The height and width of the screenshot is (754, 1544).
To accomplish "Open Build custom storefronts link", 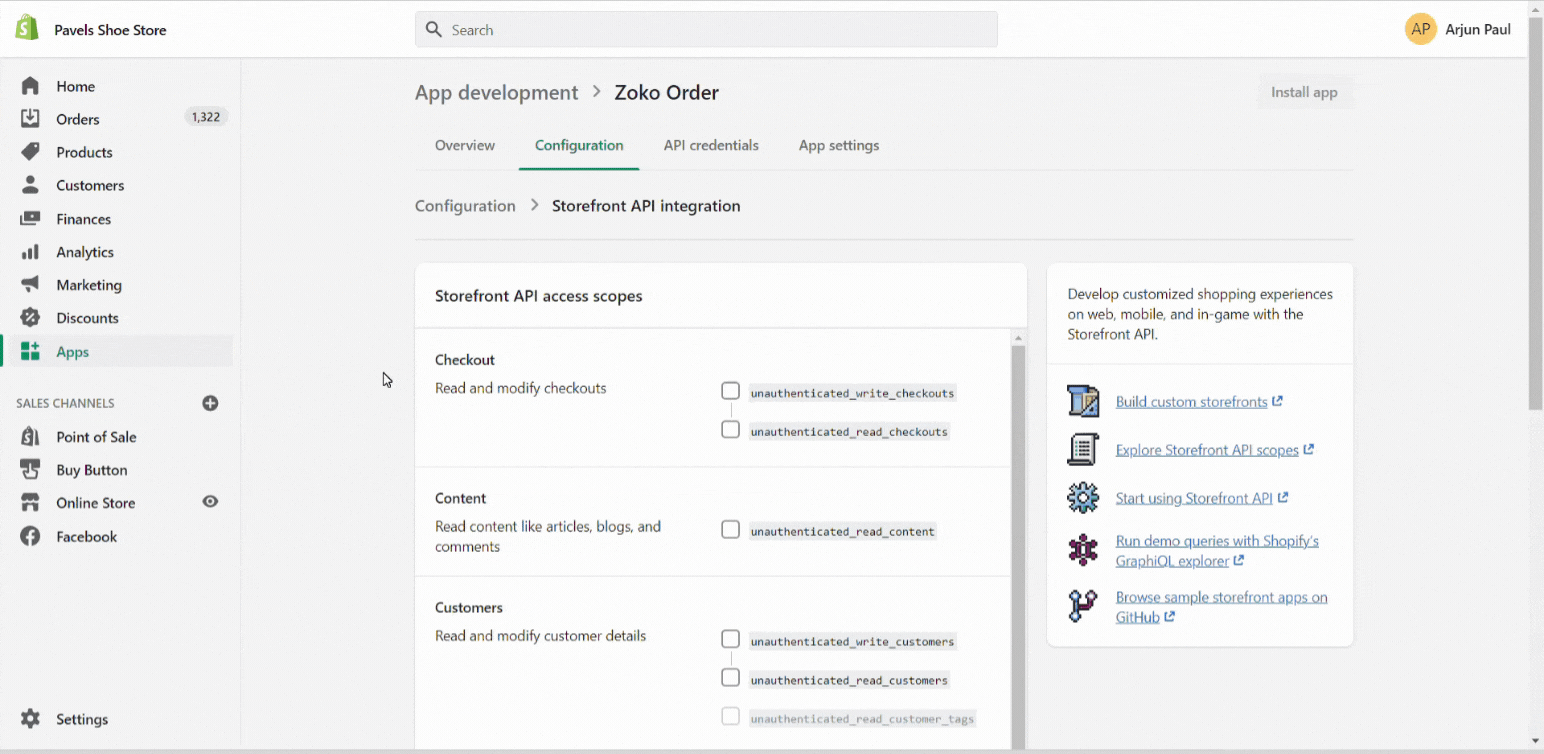I will 1199,402.
